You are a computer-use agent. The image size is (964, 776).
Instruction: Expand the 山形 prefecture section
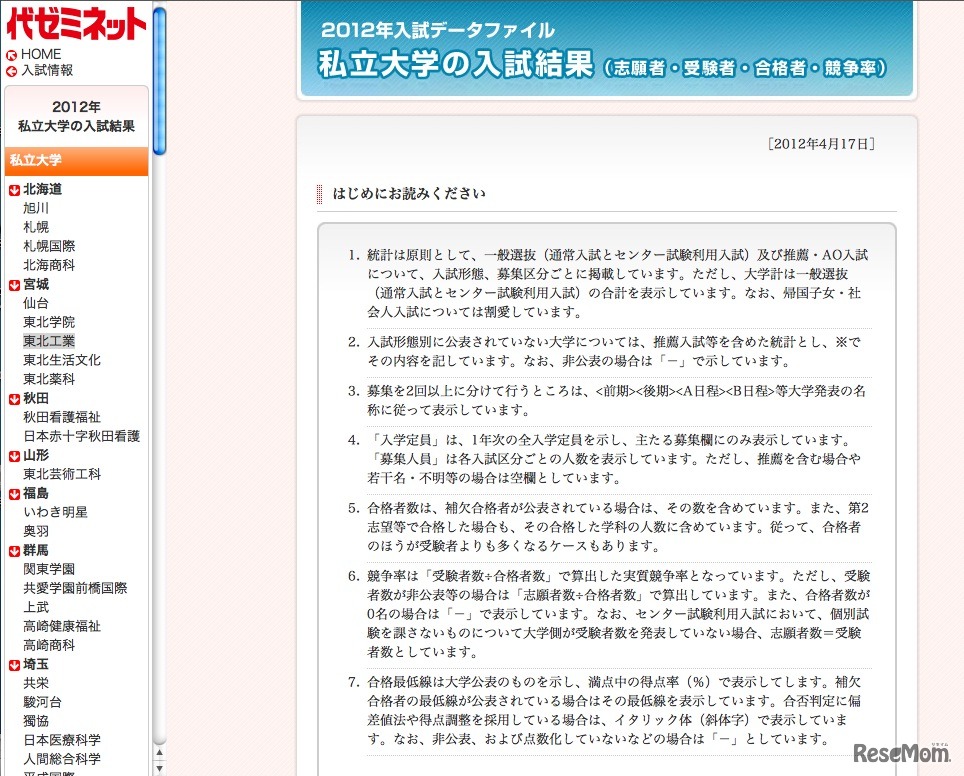(35, 456)
